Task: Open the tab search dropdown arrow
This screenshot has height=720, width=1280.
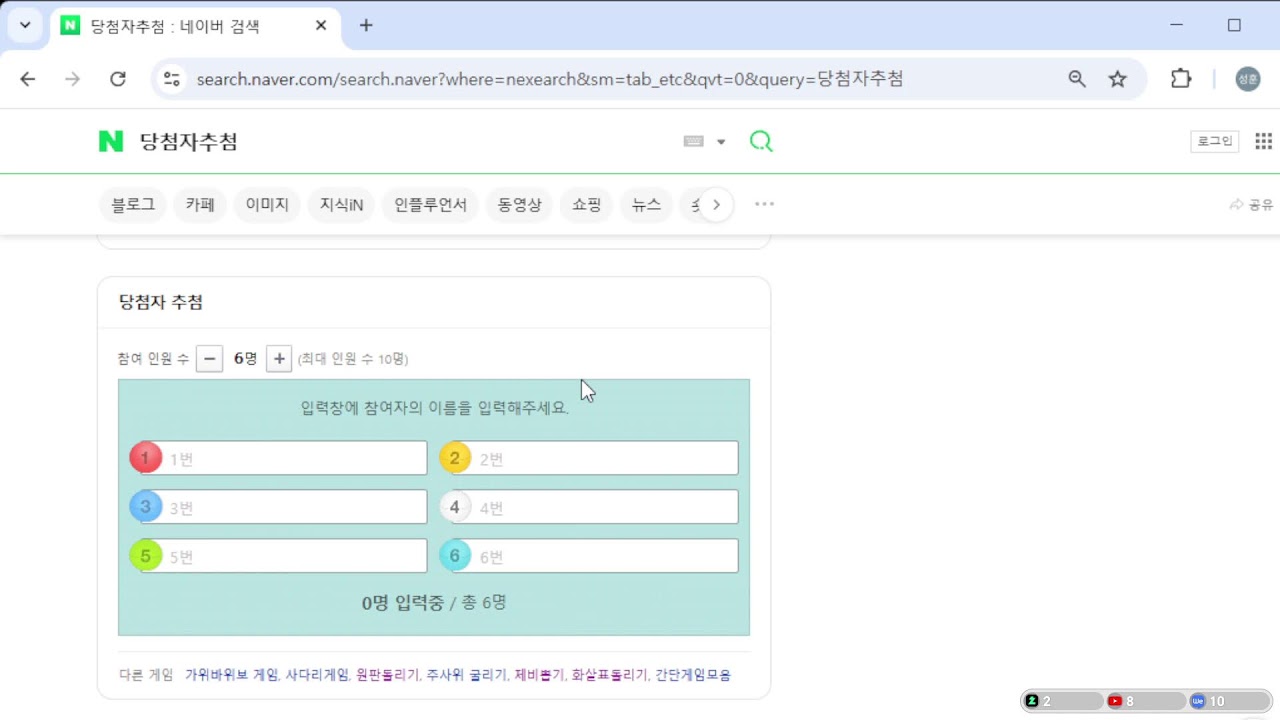Action: point(25,26)
